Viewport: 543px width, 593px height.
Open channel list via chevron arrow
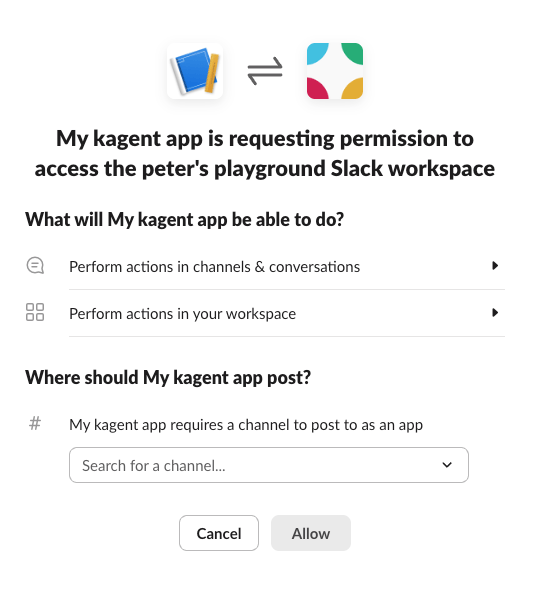click(447, 465)
